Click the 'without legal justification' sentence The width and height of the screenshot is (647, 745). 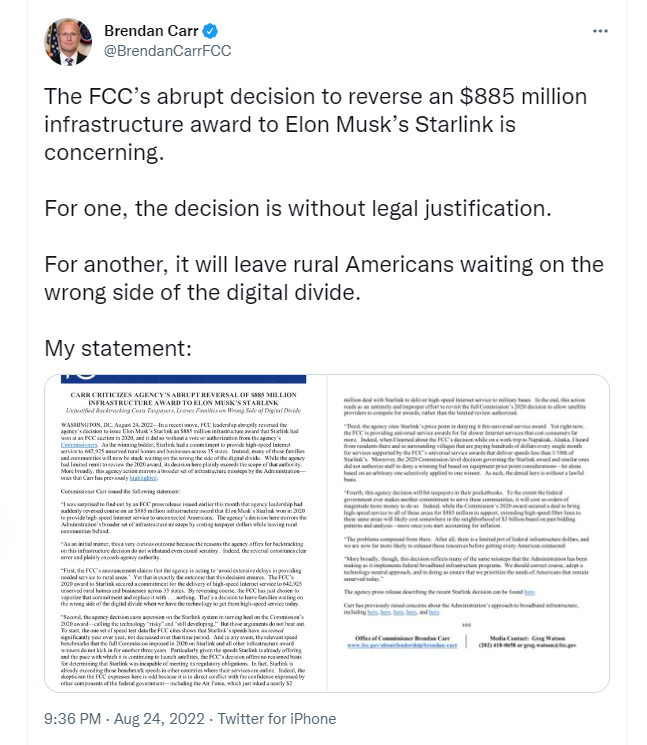(x=298, y=209)
